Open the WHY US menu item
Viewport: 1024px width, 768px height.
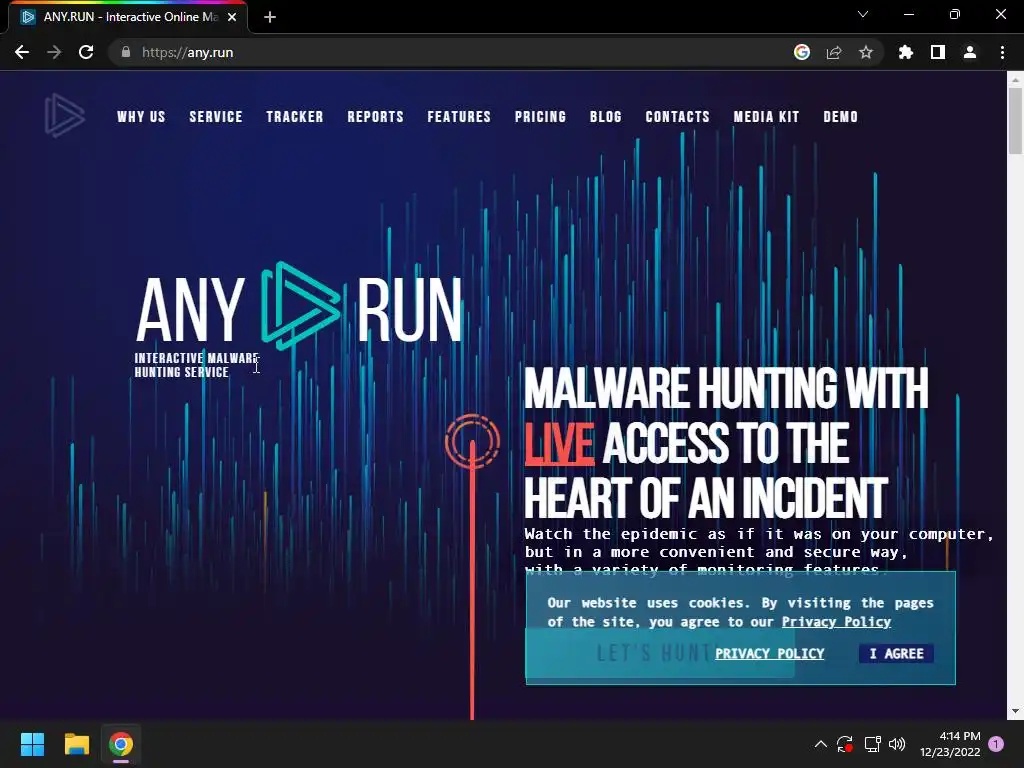point(141,117)
